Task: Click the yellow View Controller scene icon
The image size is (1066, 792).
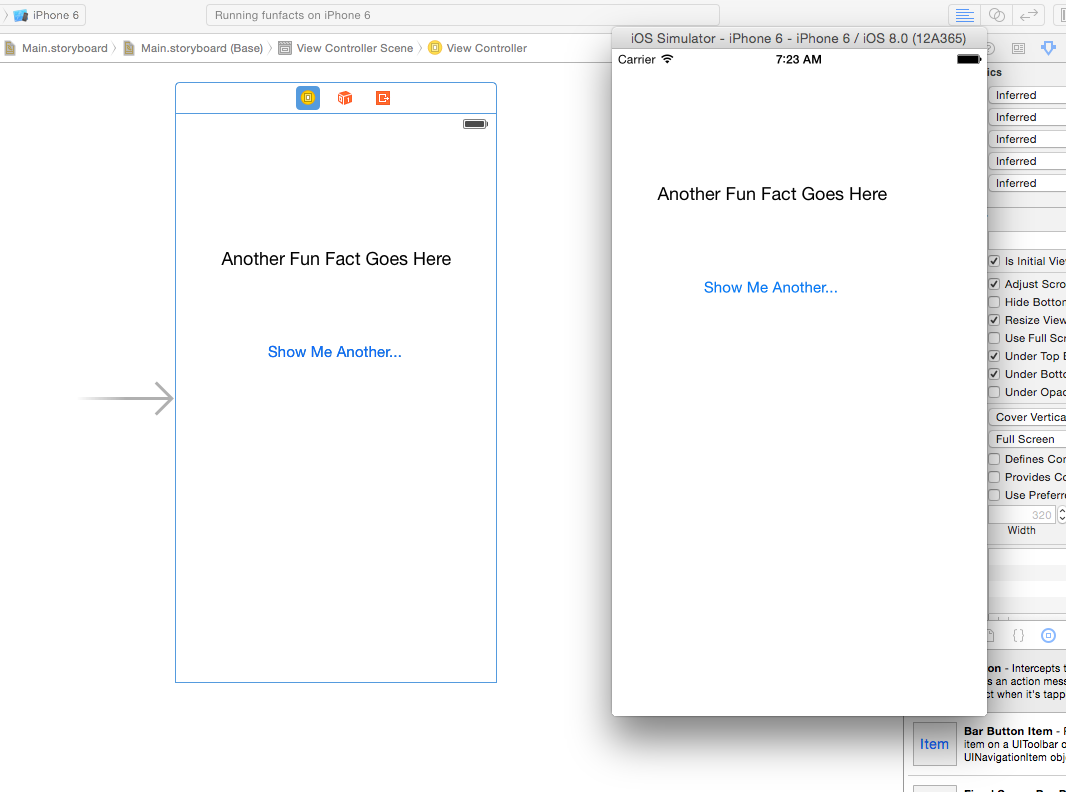Action: pyautogui.click(x=308, y=98)
